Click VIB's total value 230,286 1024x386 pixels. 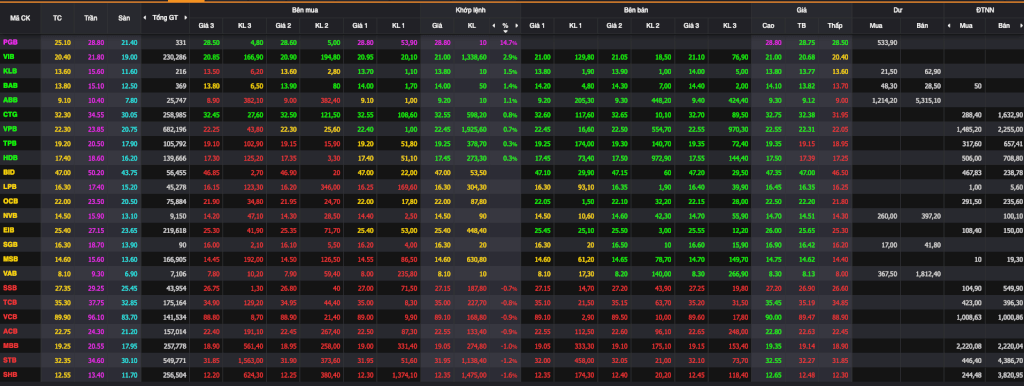coord(175,57)
